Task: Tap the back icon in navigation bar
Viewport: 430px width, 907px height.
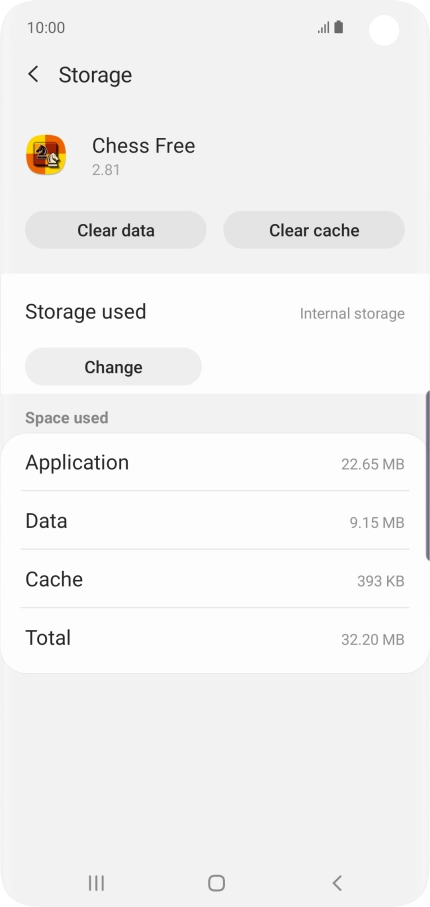Action: click(x=337, y=883)
